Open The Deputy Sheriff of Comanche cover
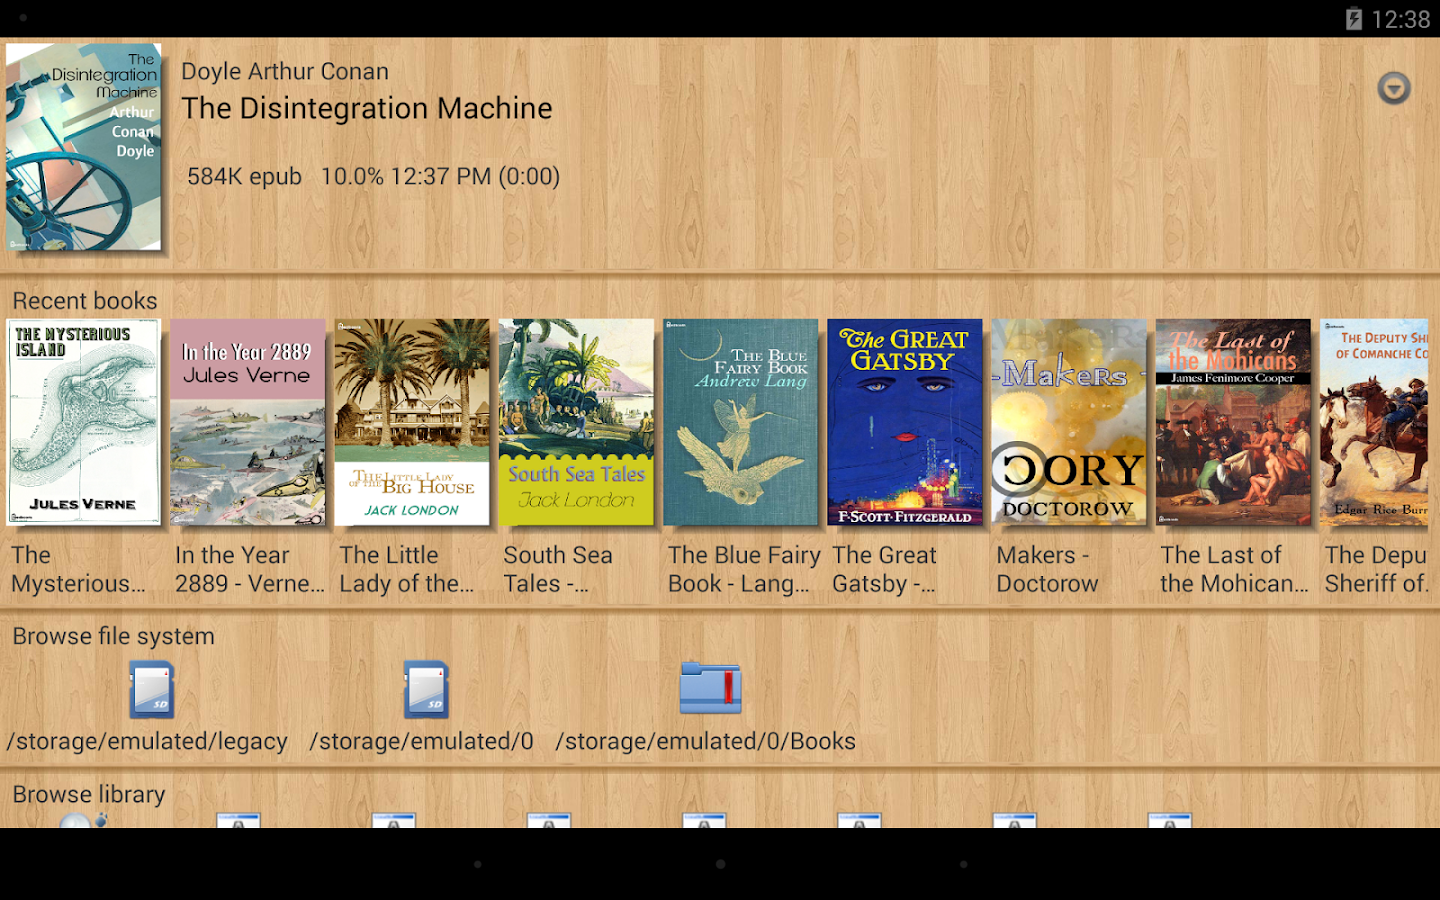Image resolution: width=1440 pixels, height=900 pixels. (x=1374, y=422)
